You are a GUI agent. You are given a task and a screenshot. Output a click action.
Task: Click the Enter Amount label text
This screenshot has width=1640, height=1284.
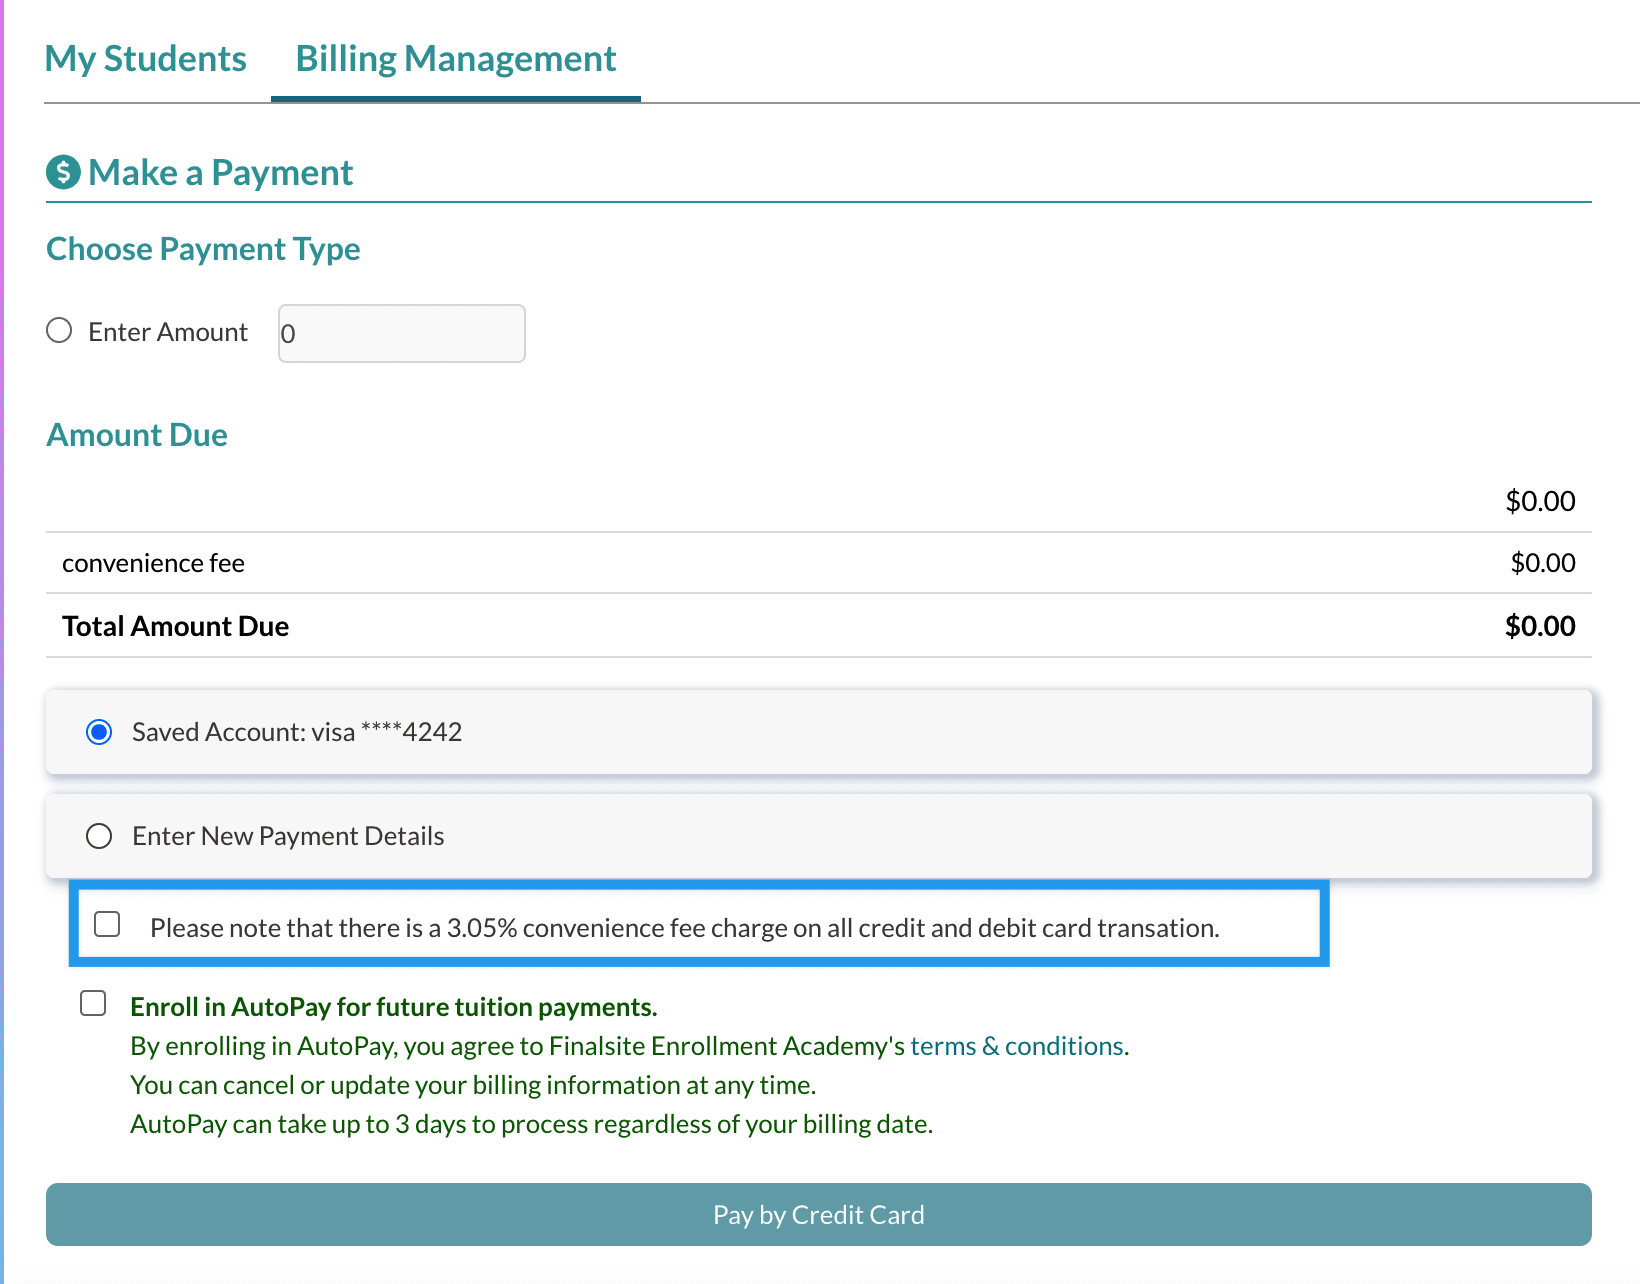point(168,332)
